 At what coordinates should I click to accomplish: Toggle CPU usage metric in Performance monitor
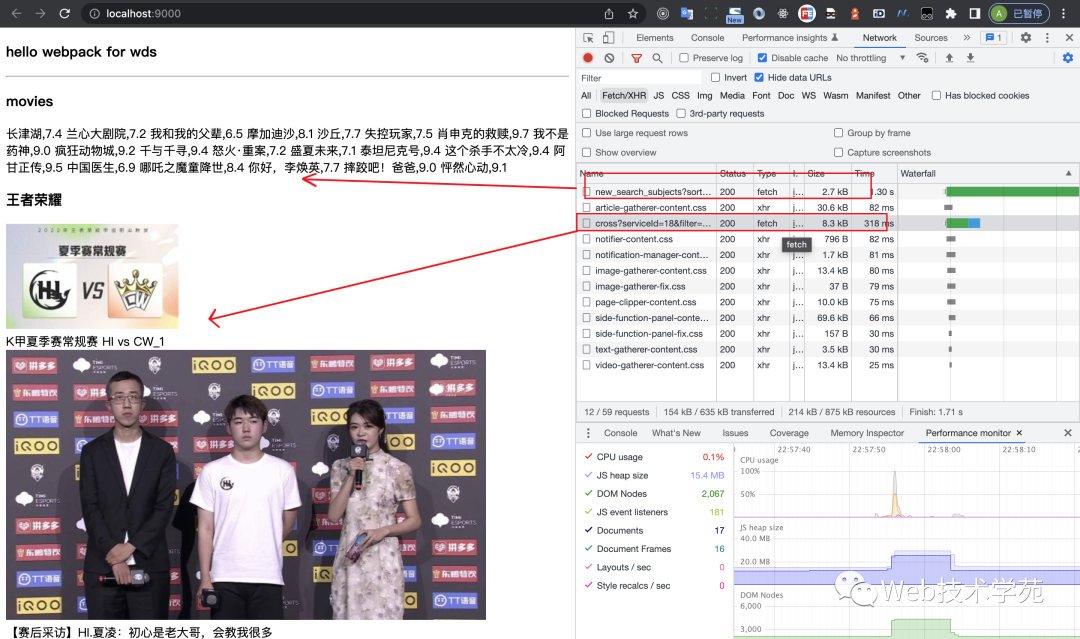tap(588, 457)
